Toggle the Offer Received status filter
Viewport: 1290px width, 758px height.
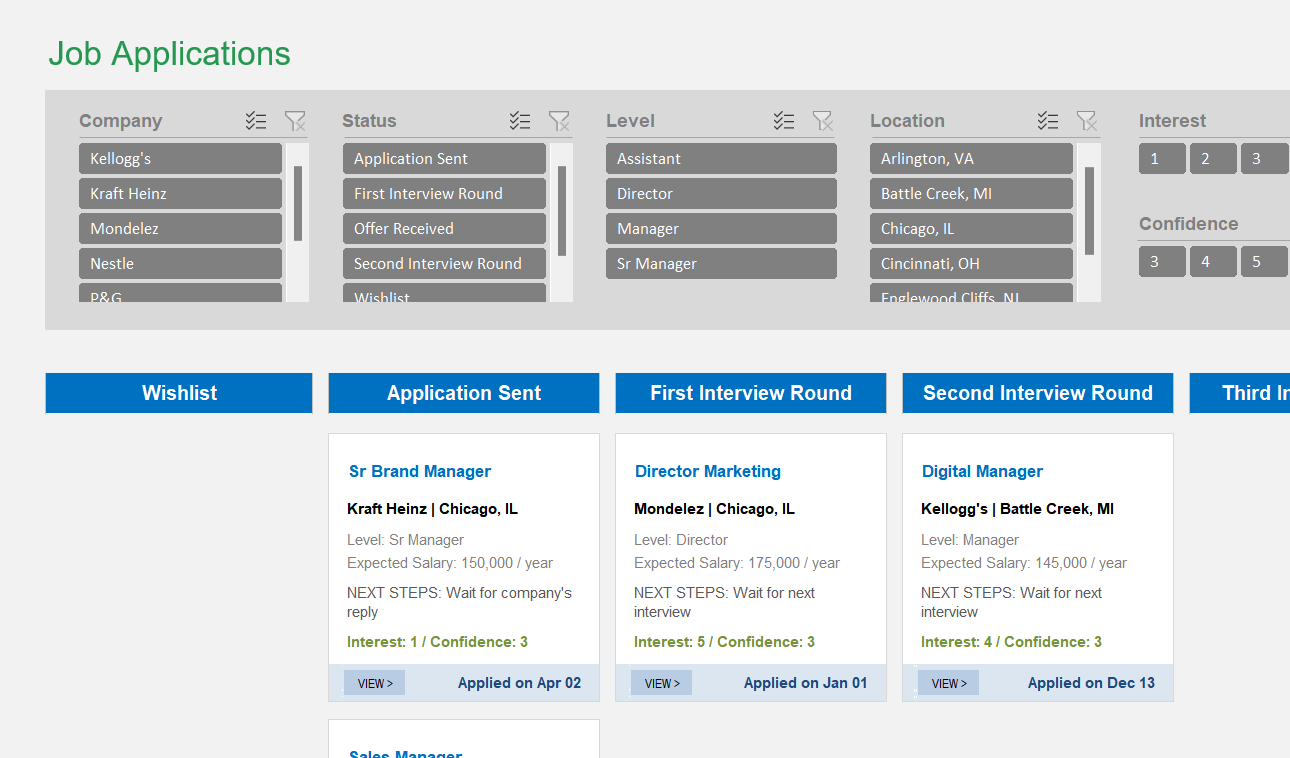click(444, 228)
